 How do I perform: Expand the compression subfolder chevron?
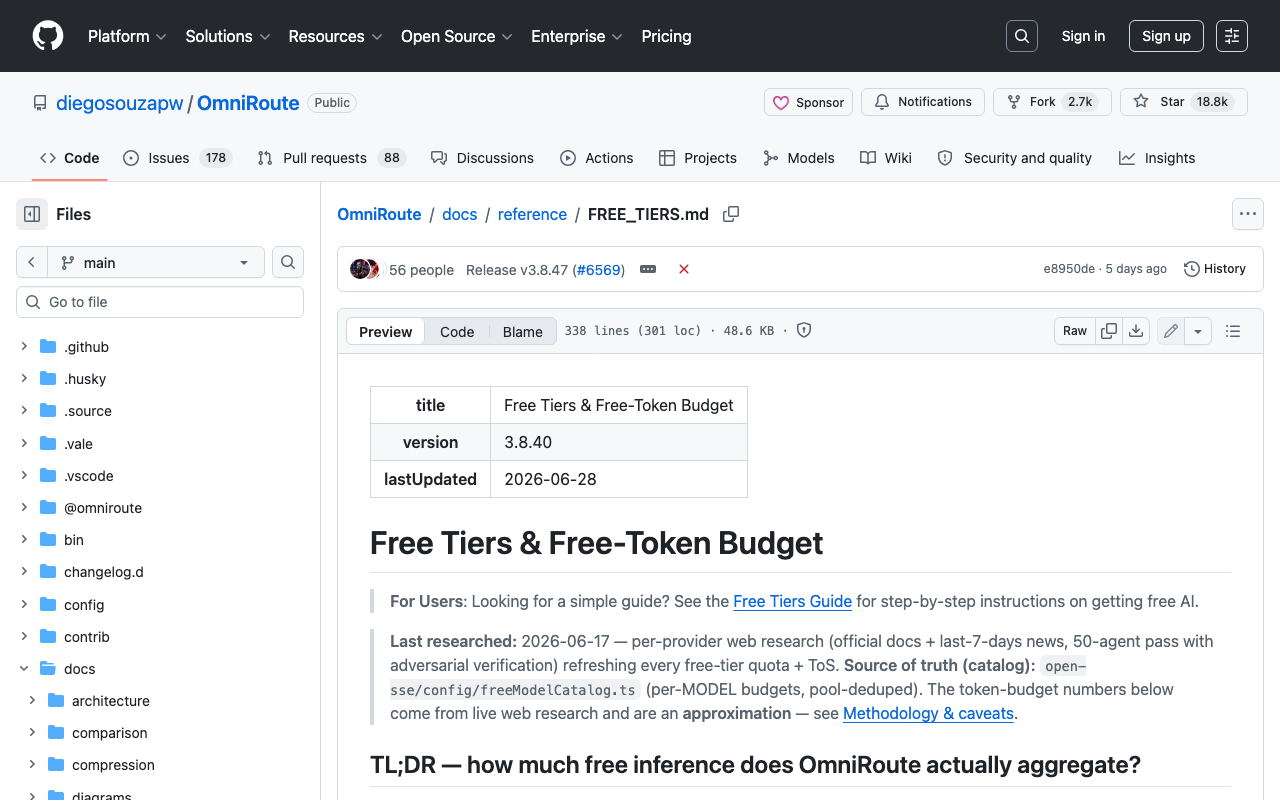32,765
